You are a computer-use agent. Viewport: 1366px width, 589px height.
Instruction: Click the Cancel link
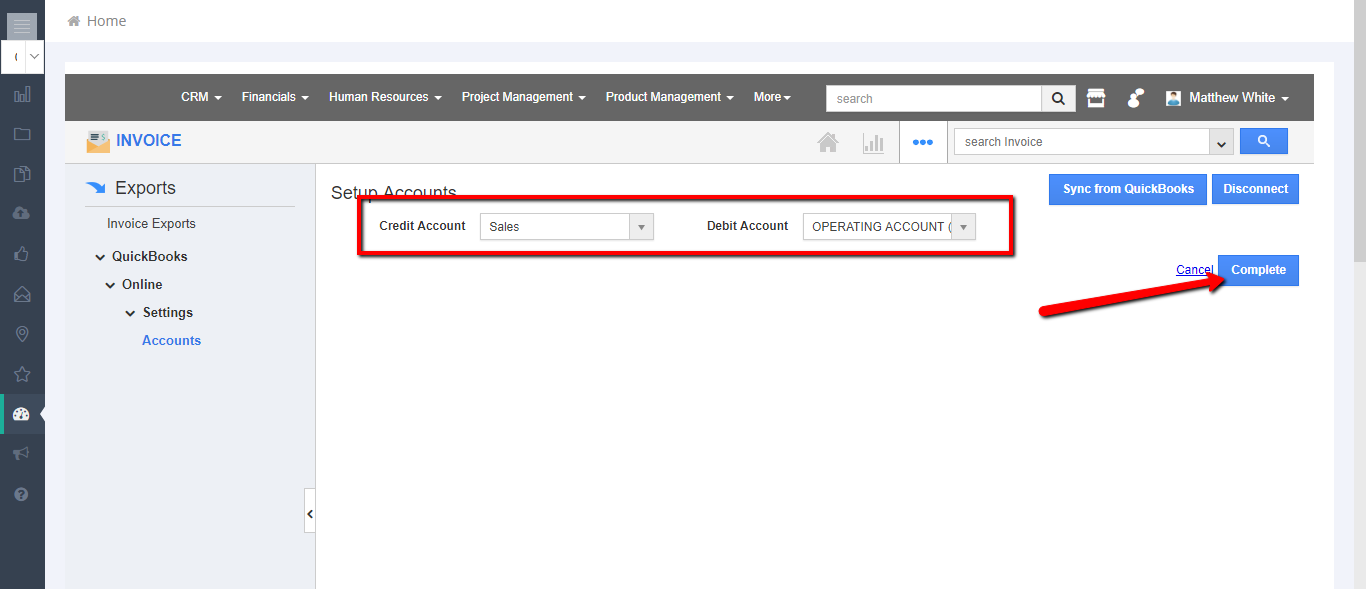[1194, 270]
